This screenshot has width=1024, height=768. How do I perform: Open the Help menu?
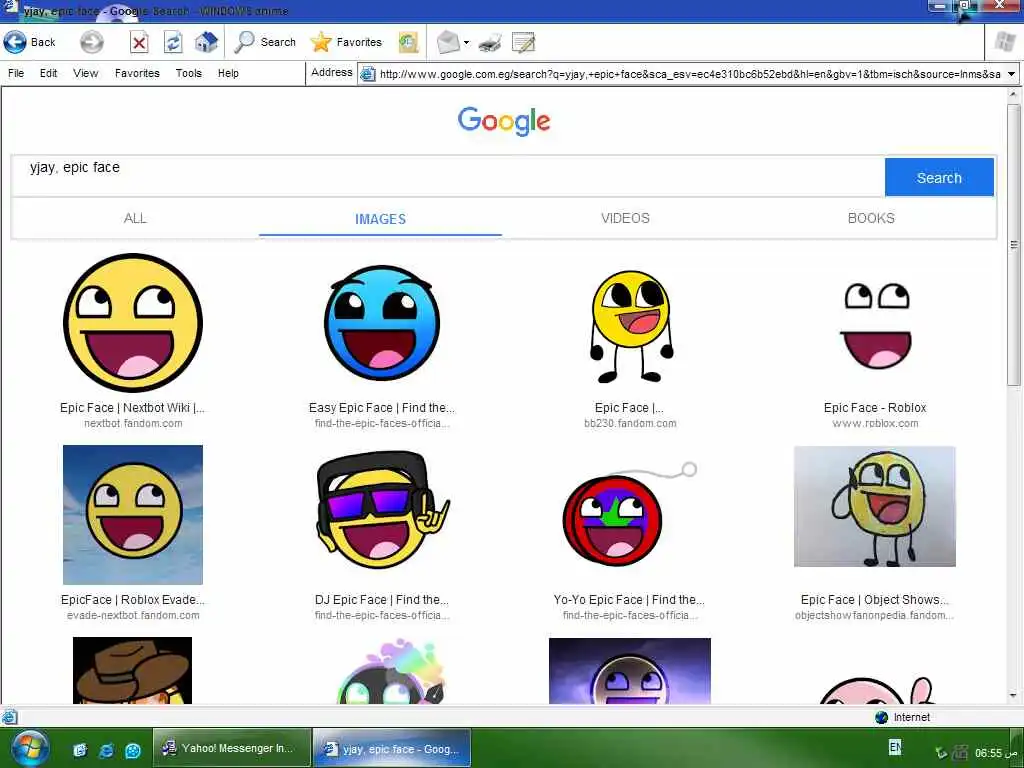(x=228, y=73)
